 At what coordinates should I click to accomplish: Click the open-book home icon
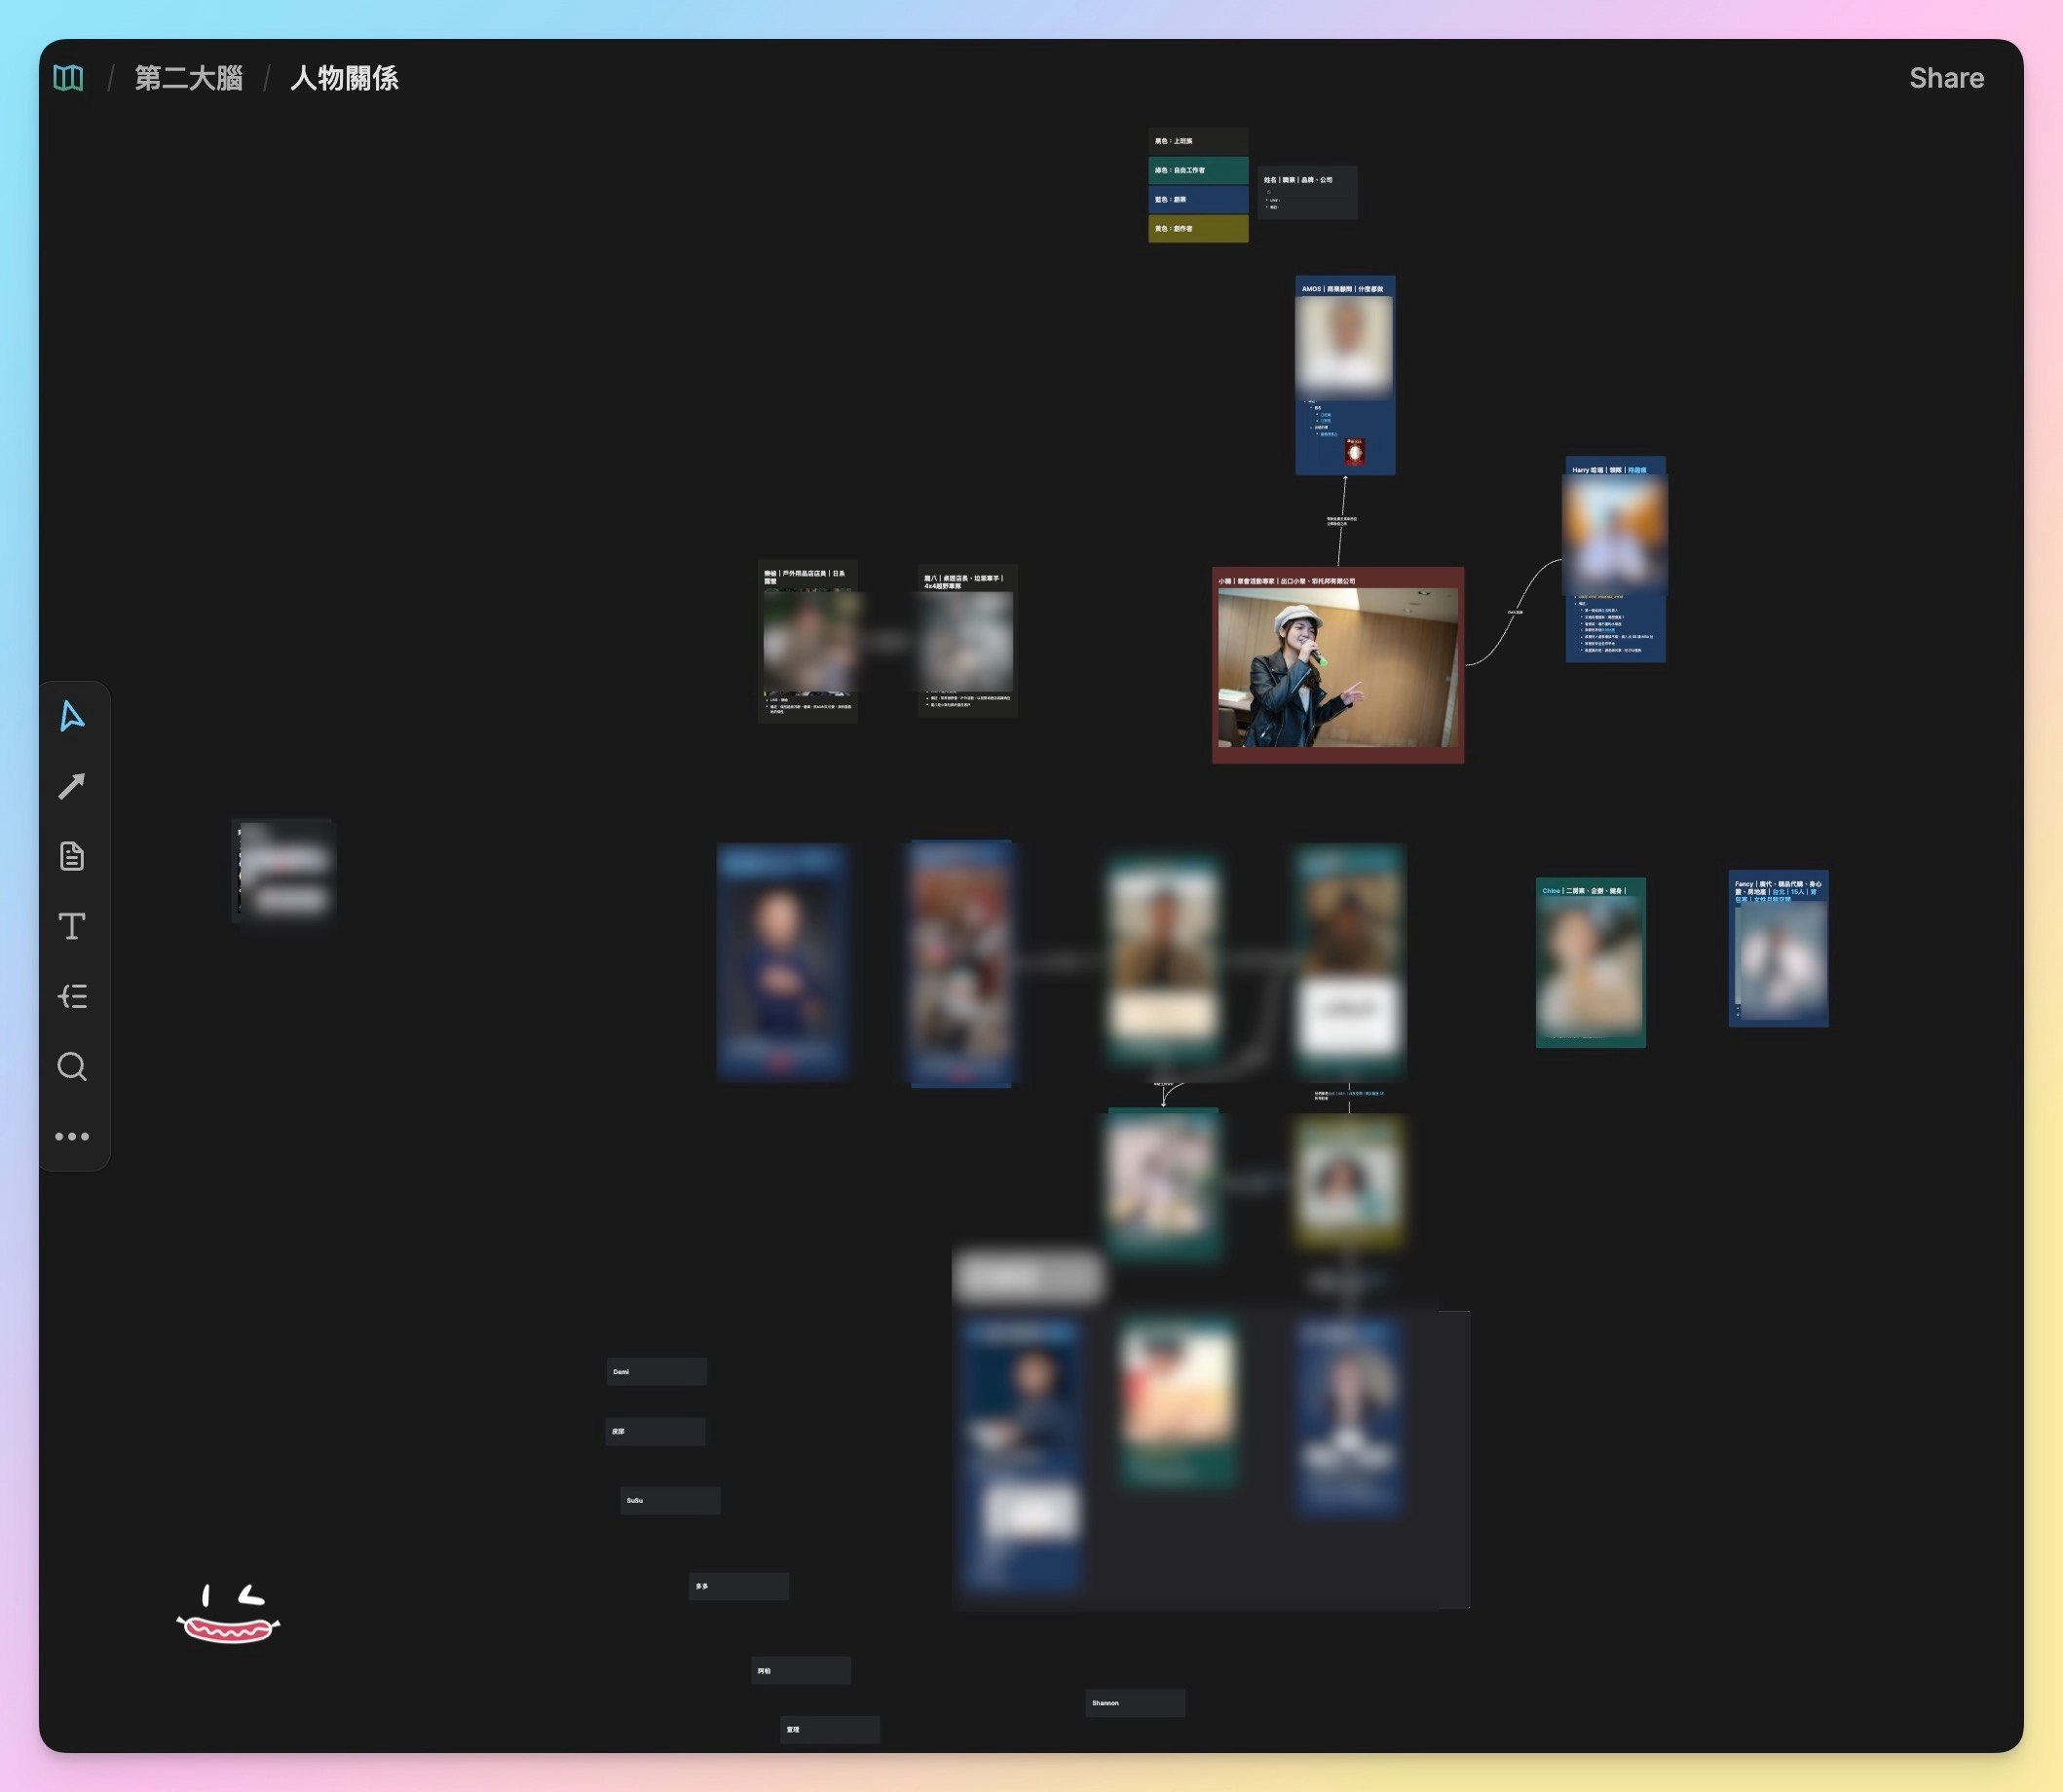pyautogui.click(x=68, y=78)
